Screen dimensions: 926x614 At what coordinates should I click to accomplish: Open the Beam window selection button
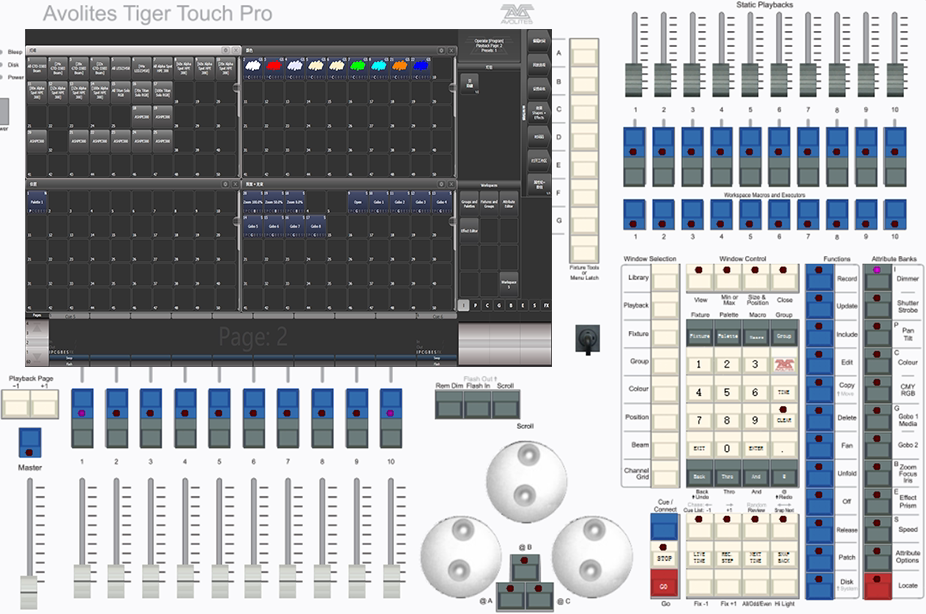click(x=665, y=447)
